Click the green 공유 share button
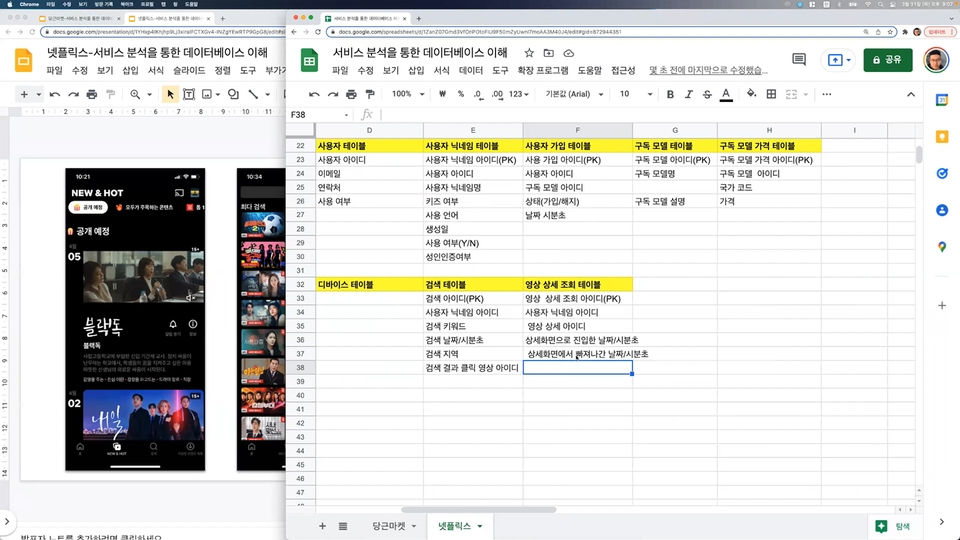960x540 pixels. [888, 60]
